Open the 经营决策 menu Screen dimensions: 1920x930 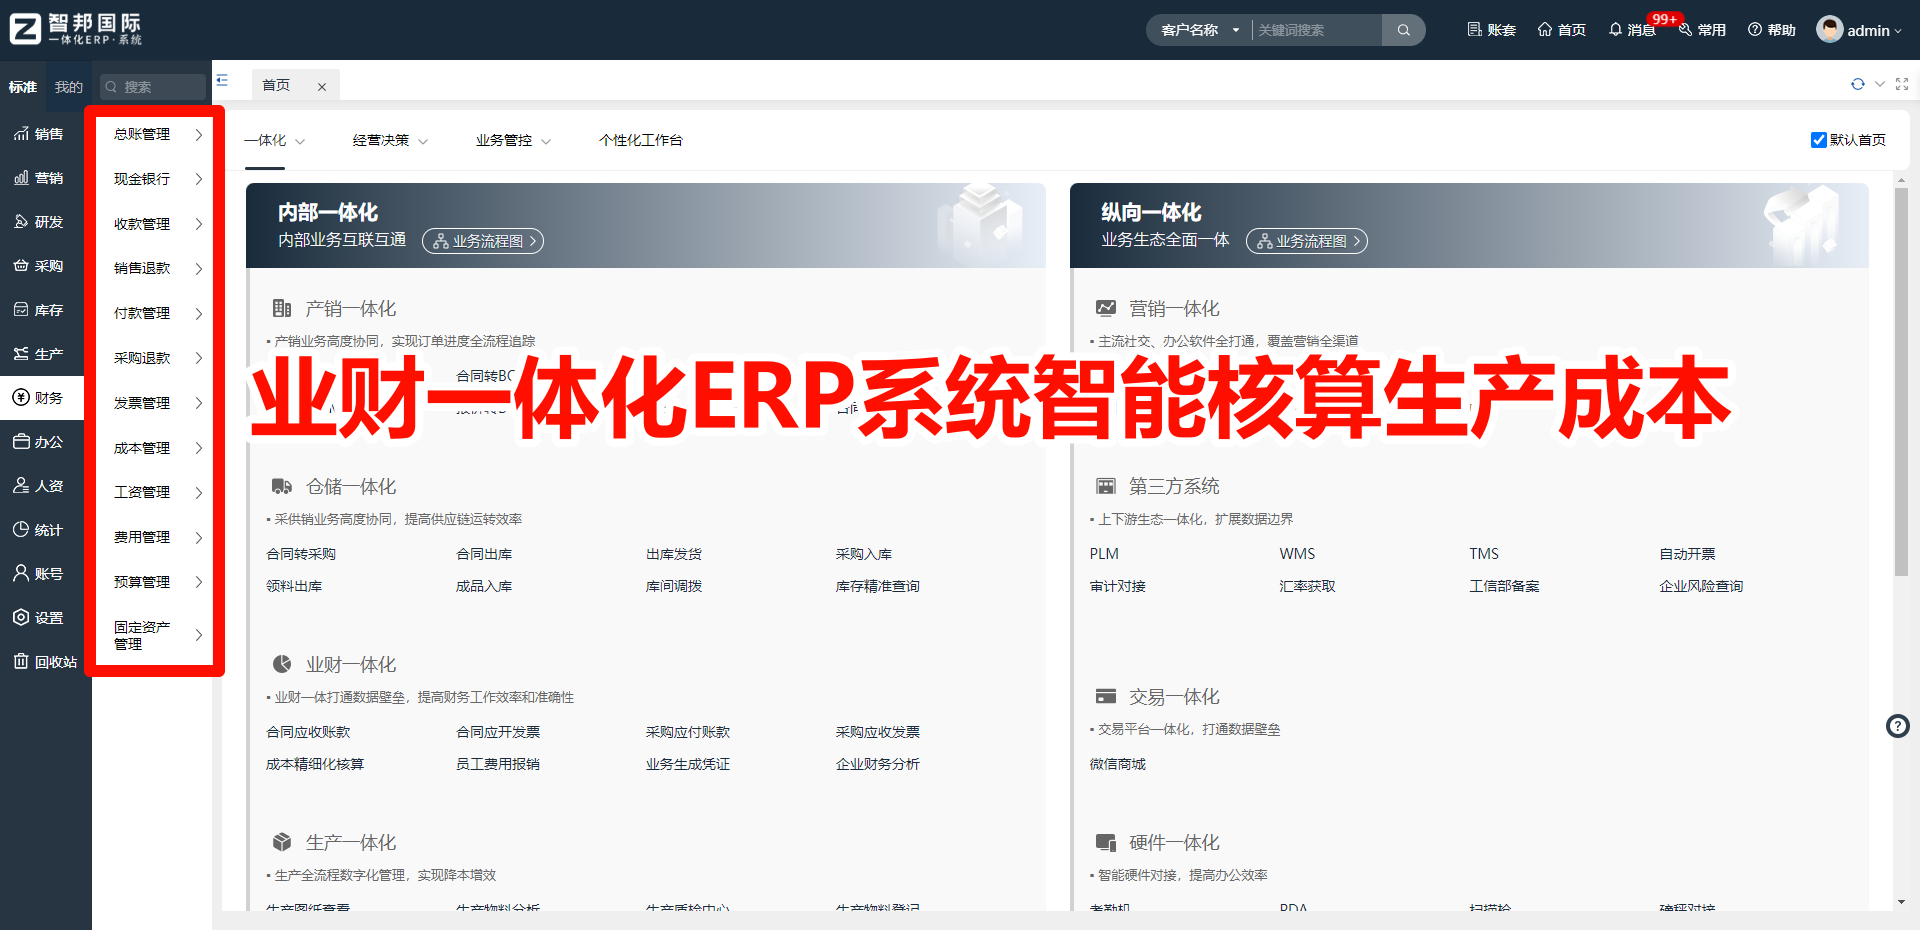coord(391,140)
